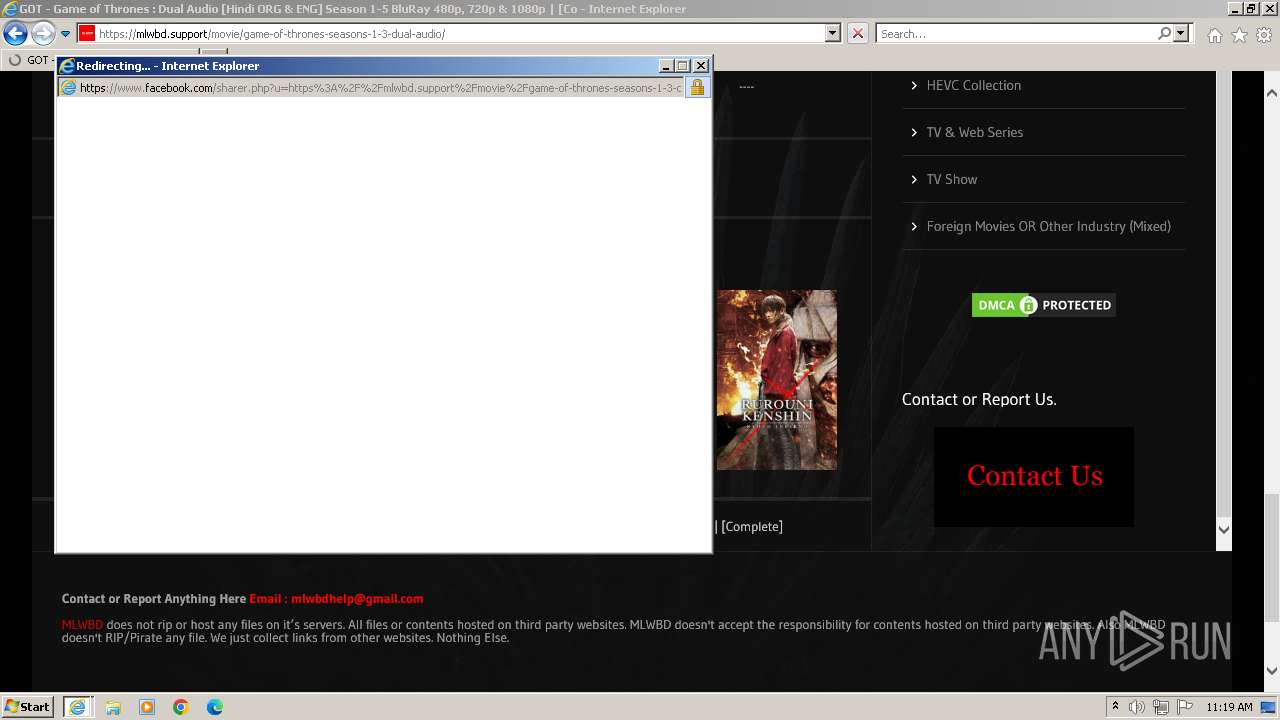
Task: Restore down the main IE window
Action: pyautogui.click(x=1250, y=9)
